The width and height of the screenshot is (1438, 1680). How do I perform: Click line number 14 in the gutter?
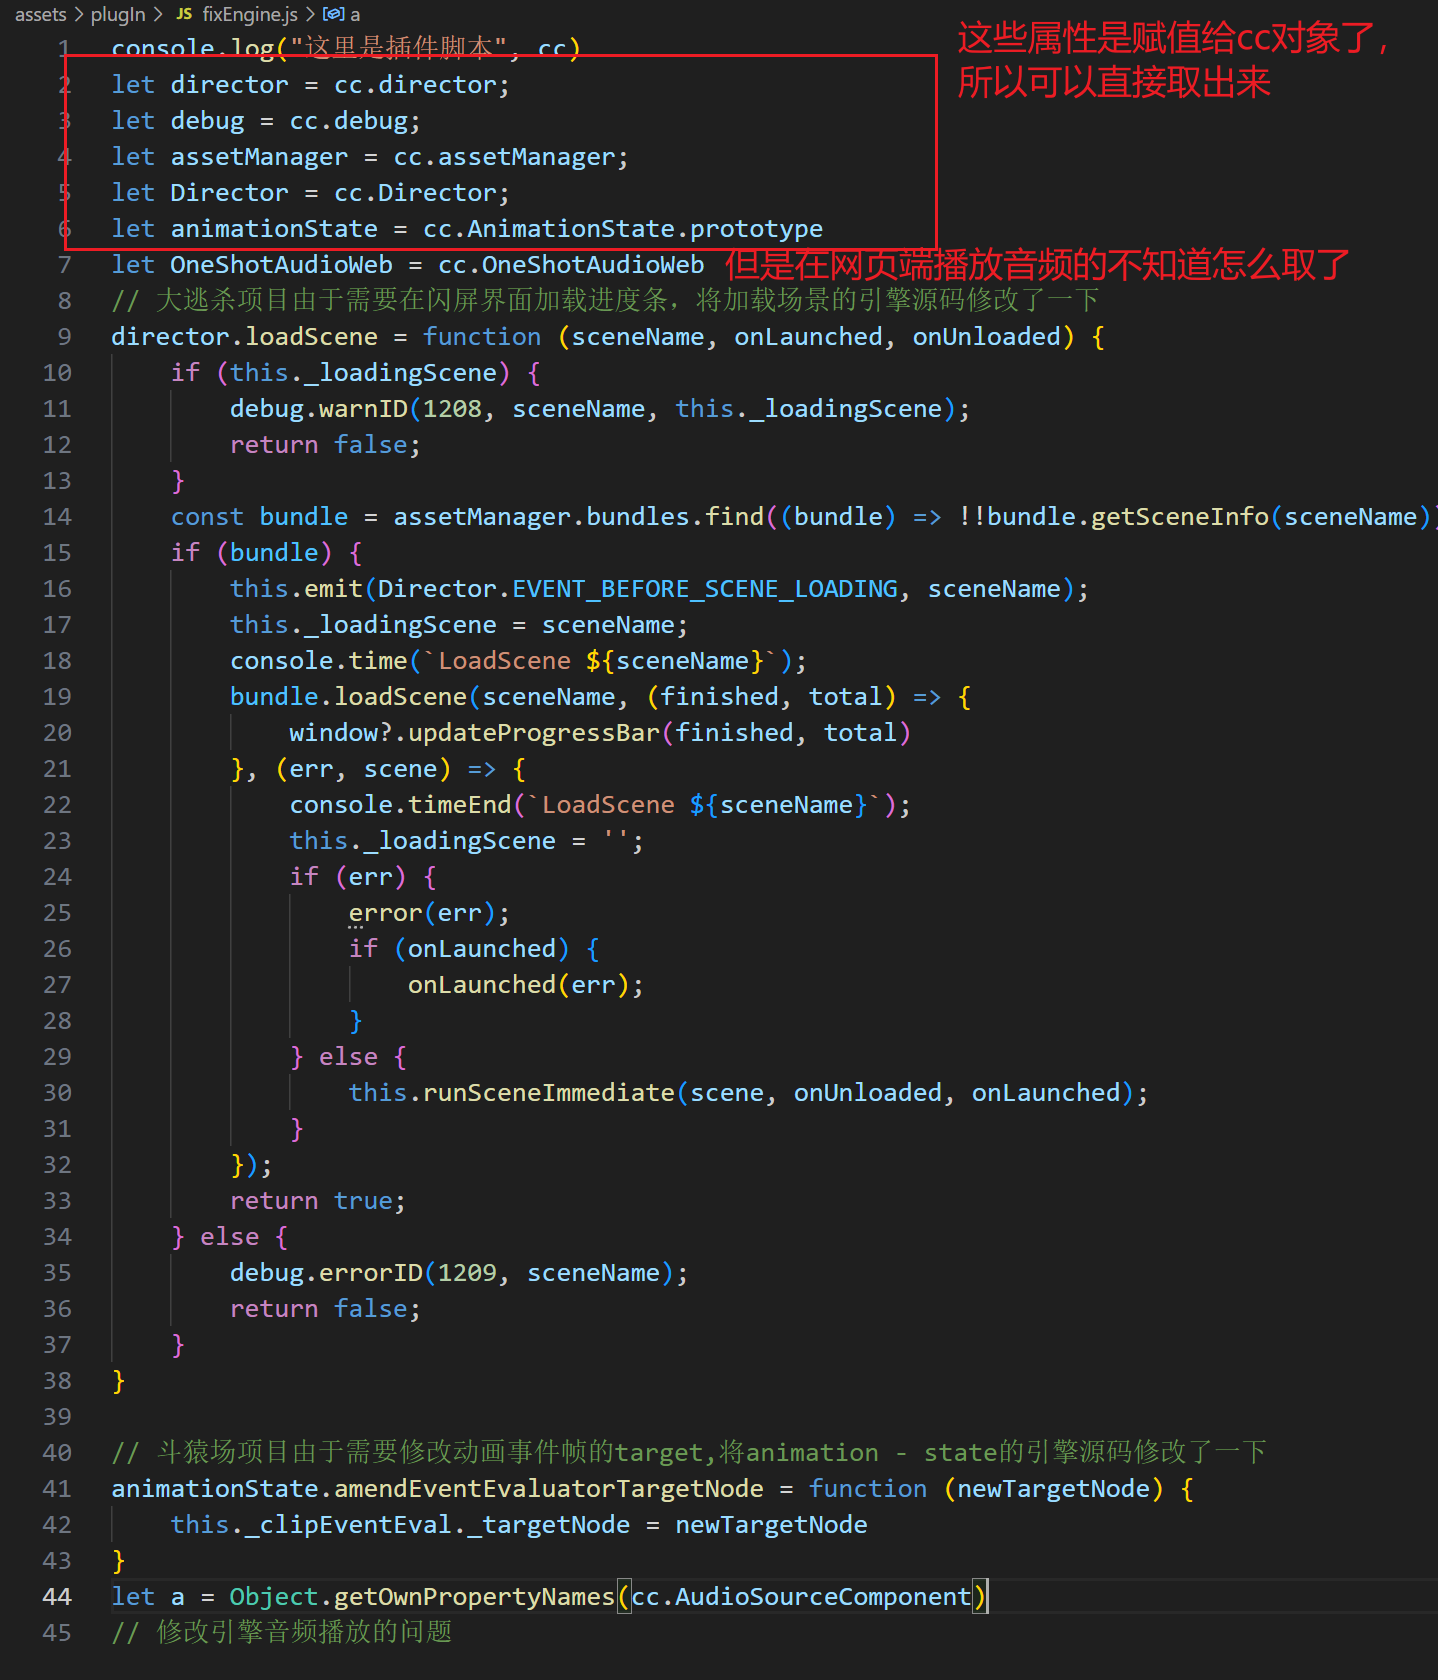(57, 517)
